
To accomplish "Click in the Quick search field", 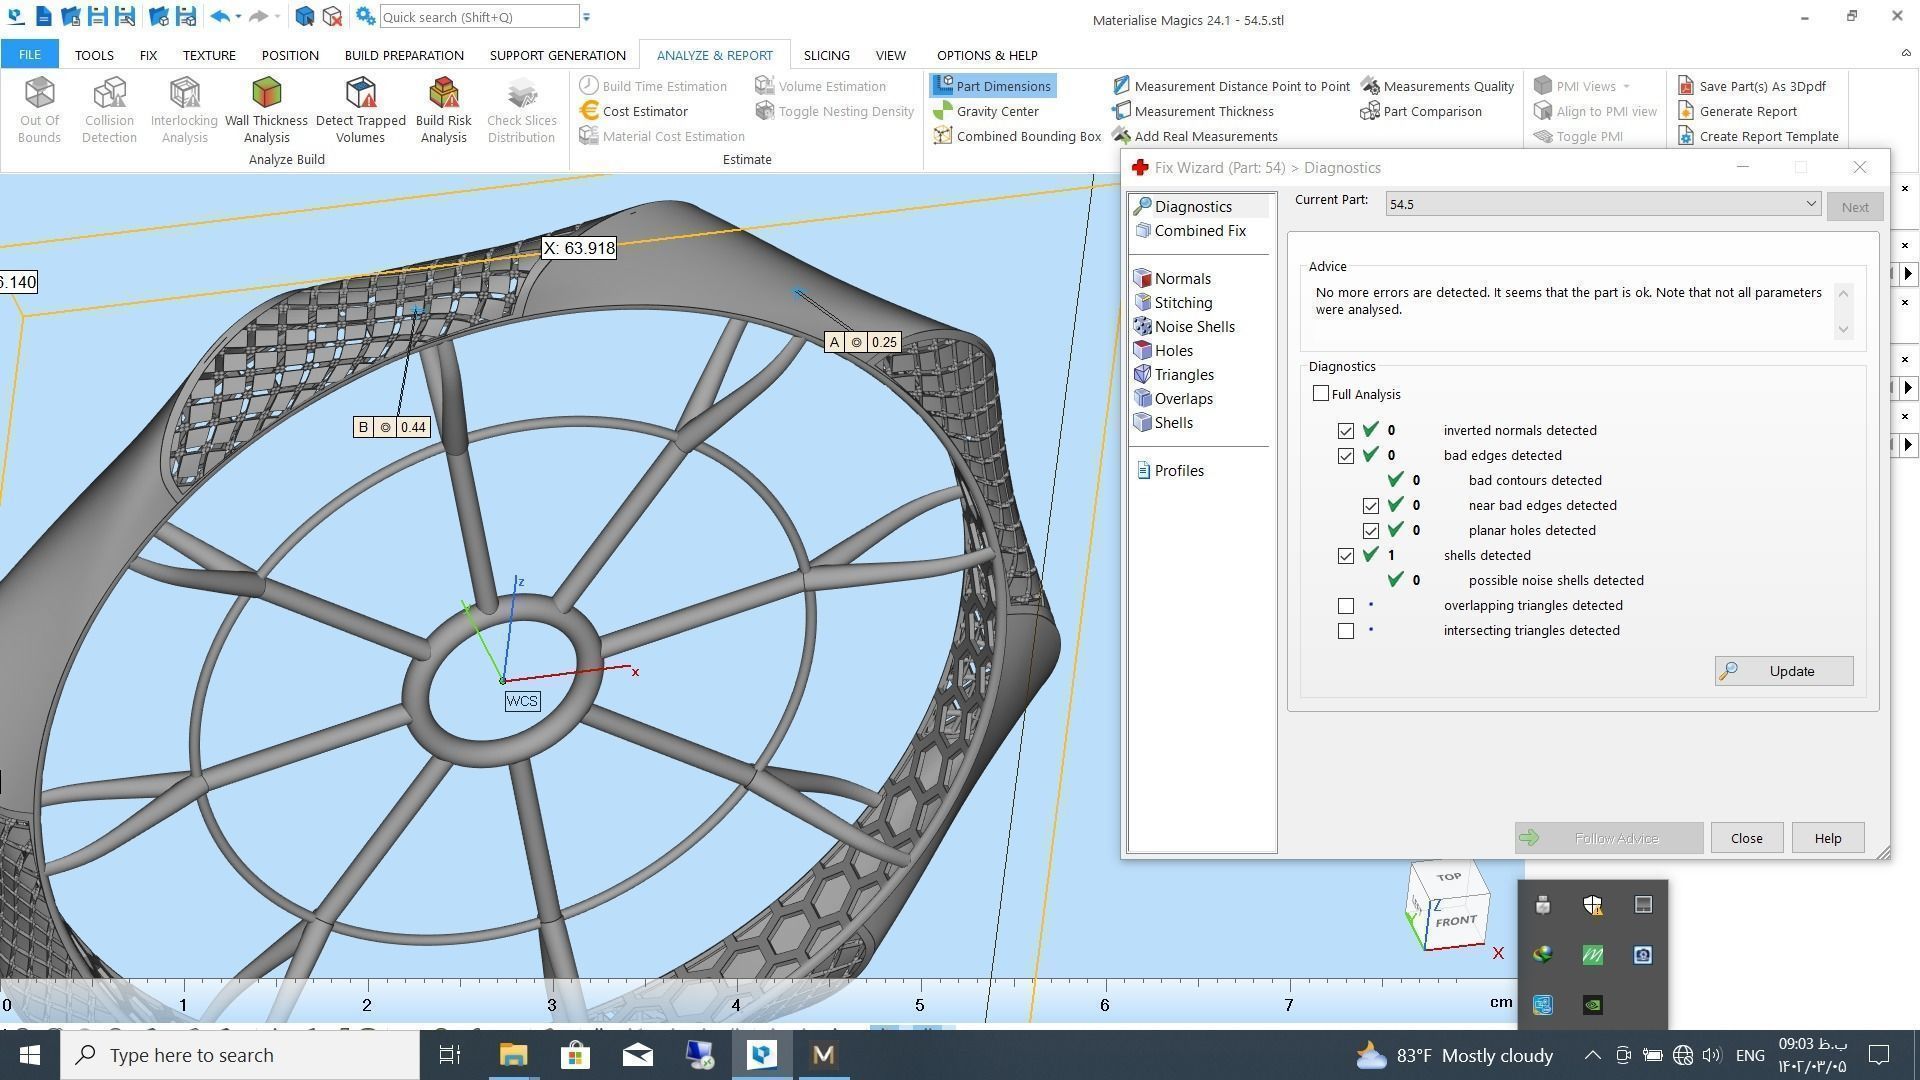I will click(x=478, y=17).
